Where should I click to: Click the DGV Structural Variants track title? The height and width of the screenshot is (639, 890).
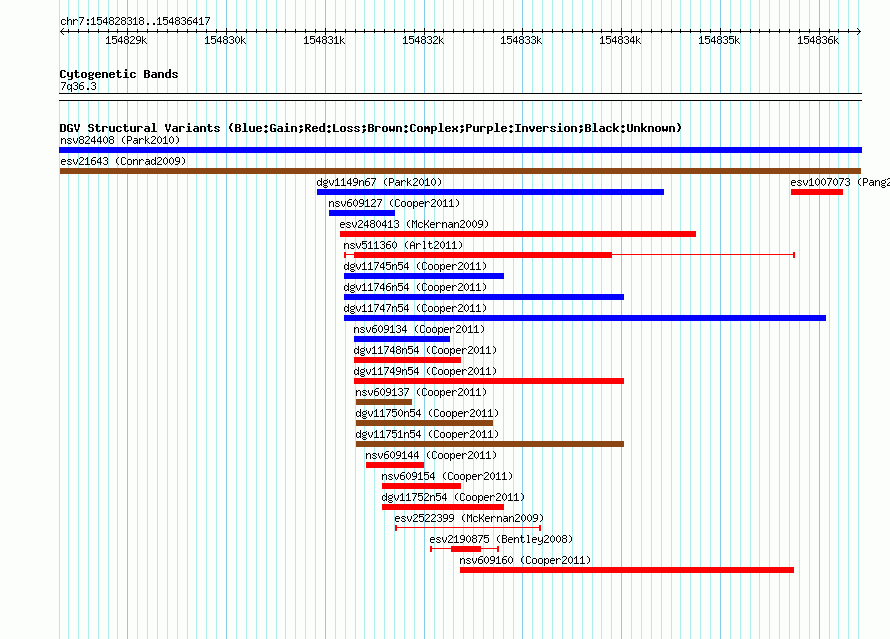pyautogui.click(x=370, y=128)
